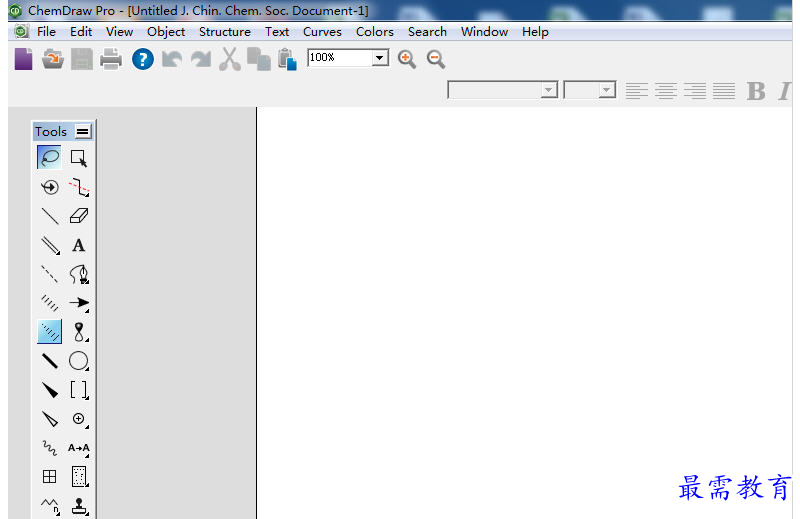The height and width of the screenshot is (519, 800).
Task: Choose the Structure Perspective rotation tool
Action: point(49,187)
